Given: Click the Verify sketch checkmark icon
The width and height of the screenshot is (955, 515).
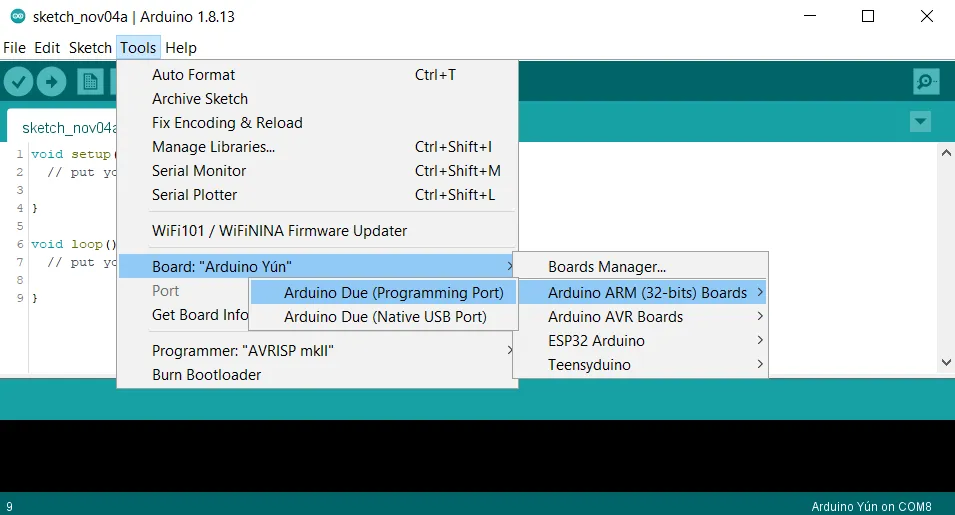Looking at the screenshot, I should 19,82.
